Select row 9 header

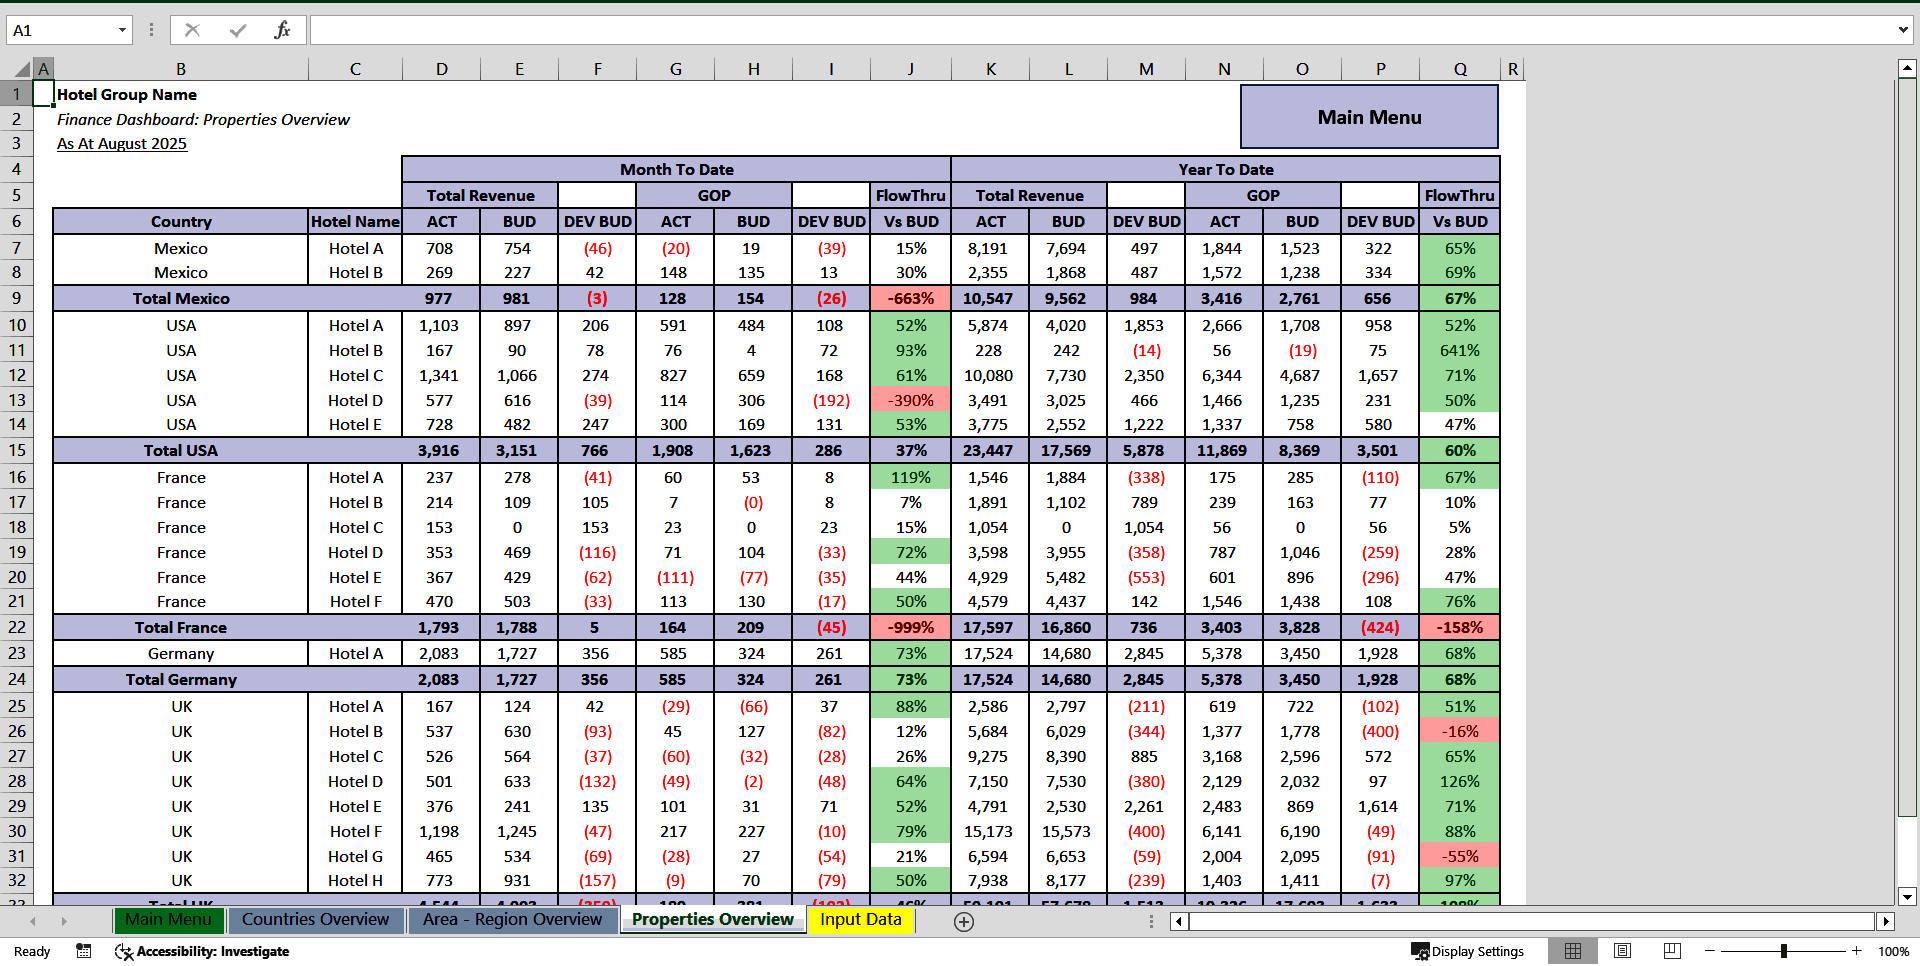[x=16, y=298]
